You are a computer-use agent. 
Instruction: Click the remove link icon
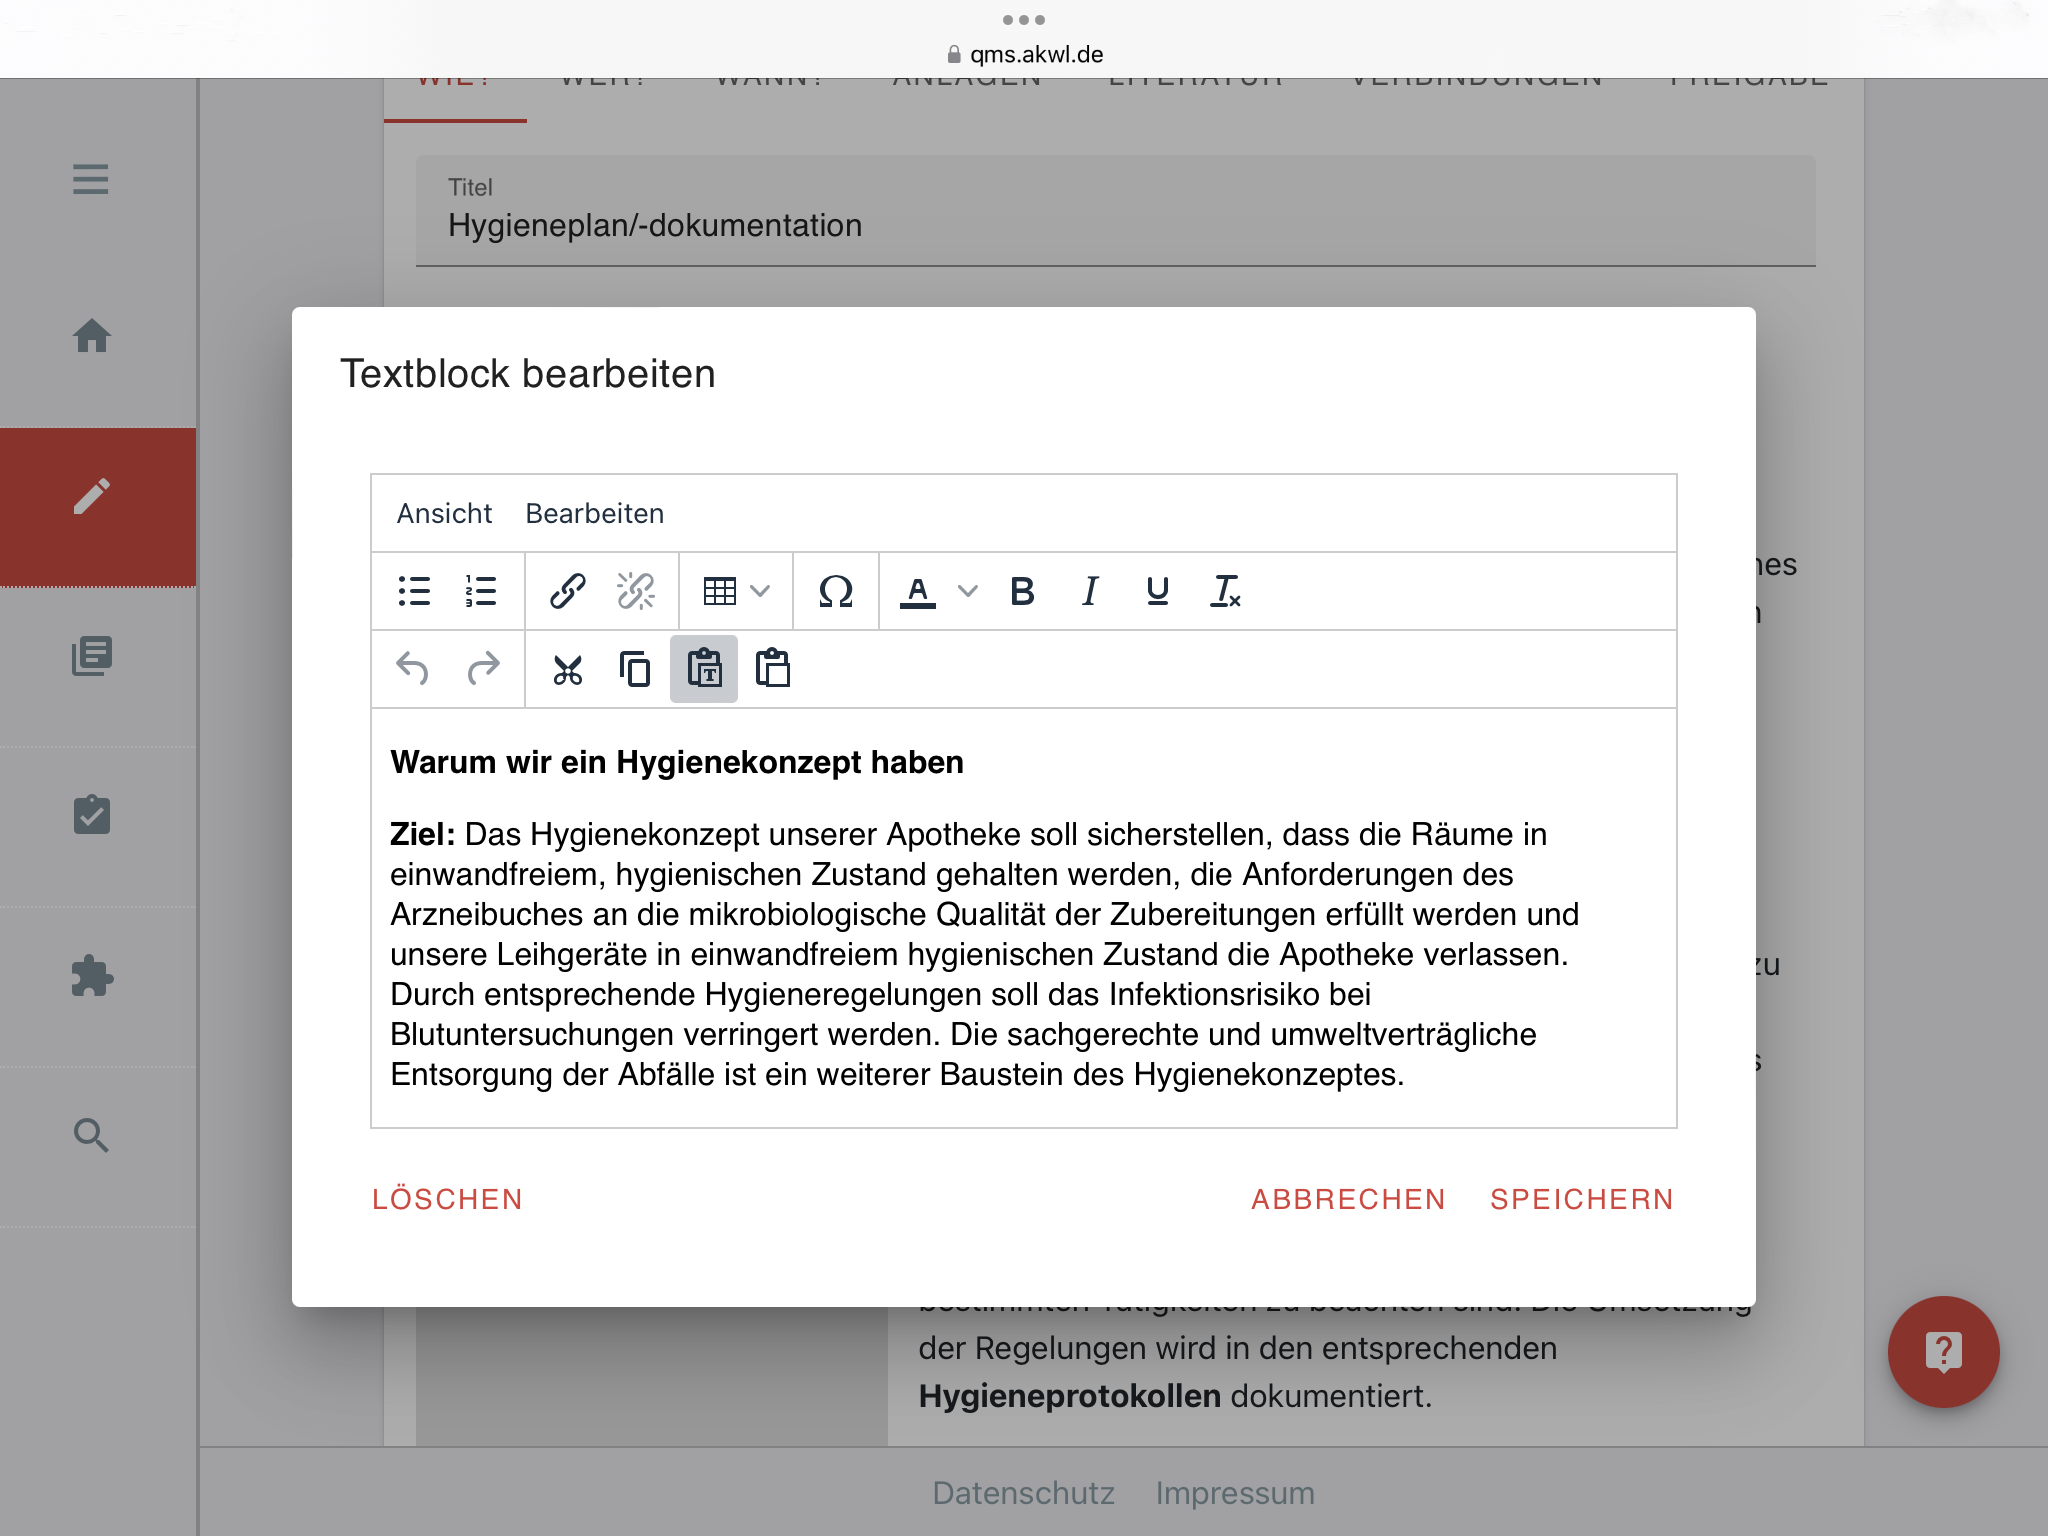point(636,591)
